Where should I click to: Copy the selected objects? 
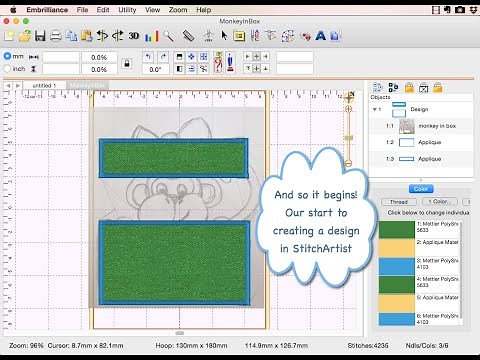pos(71,36)
